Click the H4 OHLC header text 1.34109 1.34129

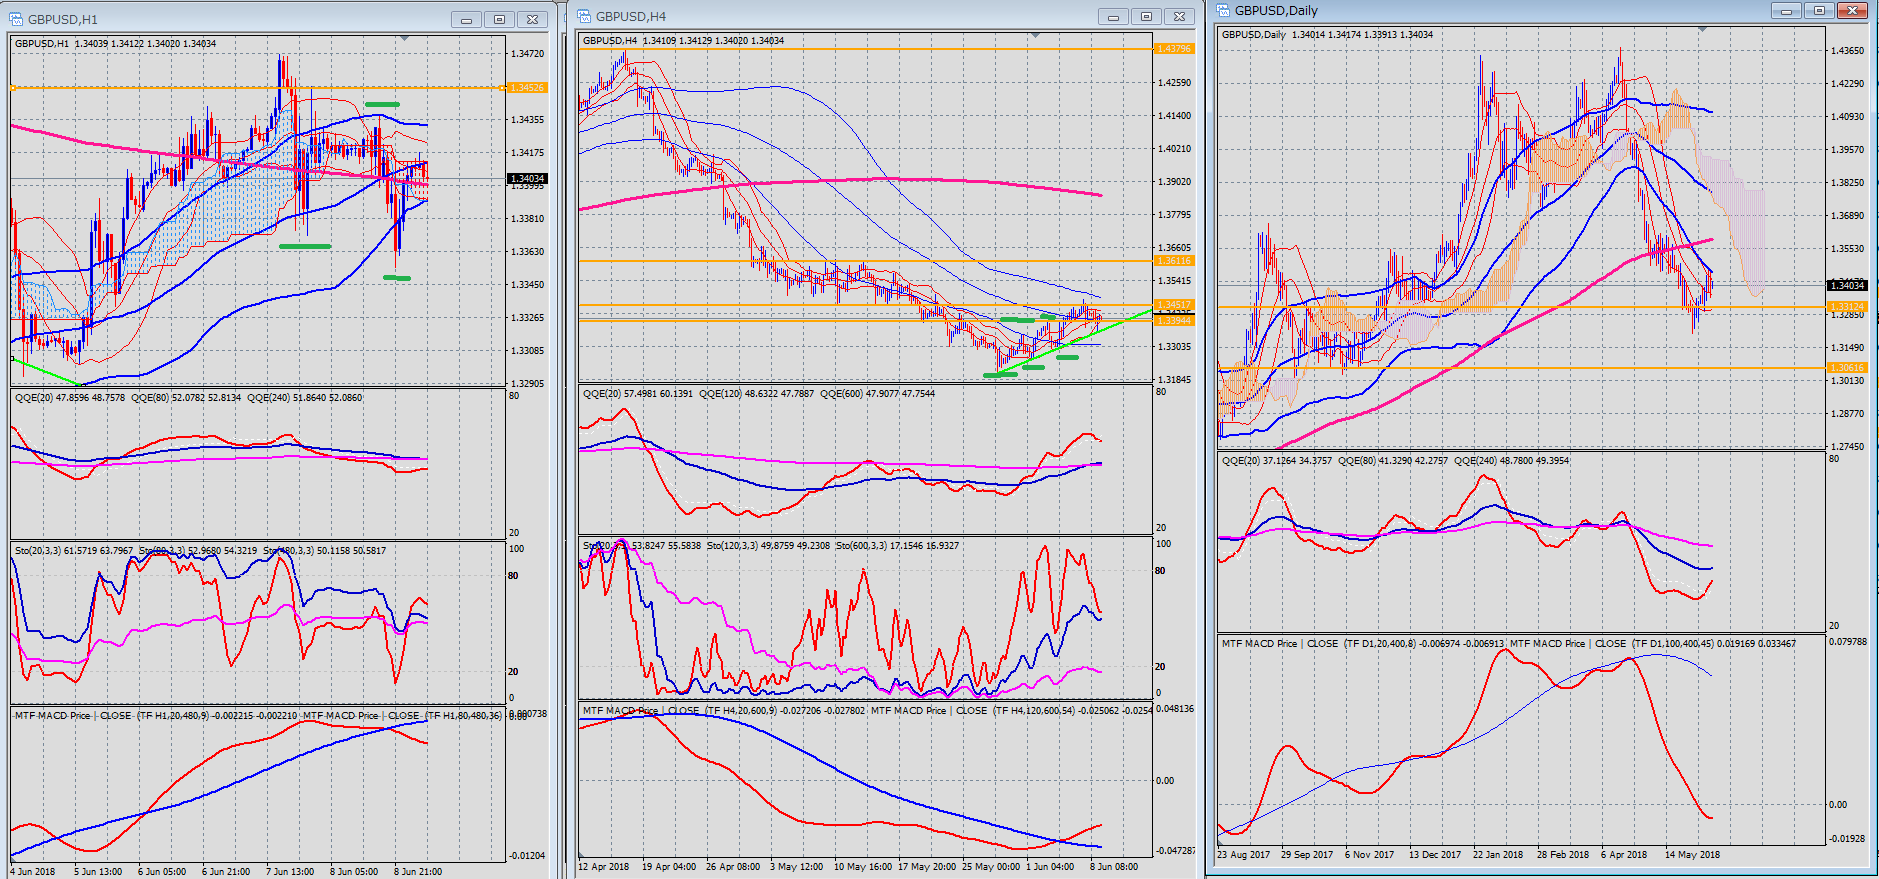coord(678,41)
